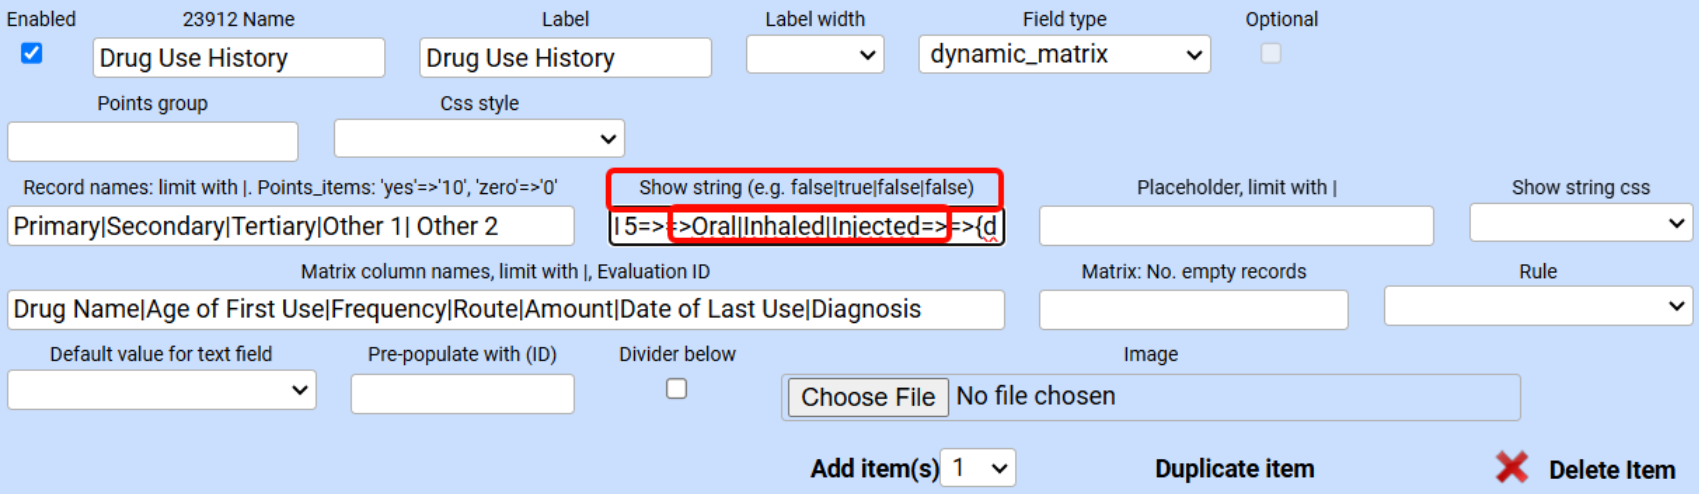Select the Add item(s) count dropdown
The height and width of the screenshot is (494, 1699).
tap(978, 468)
